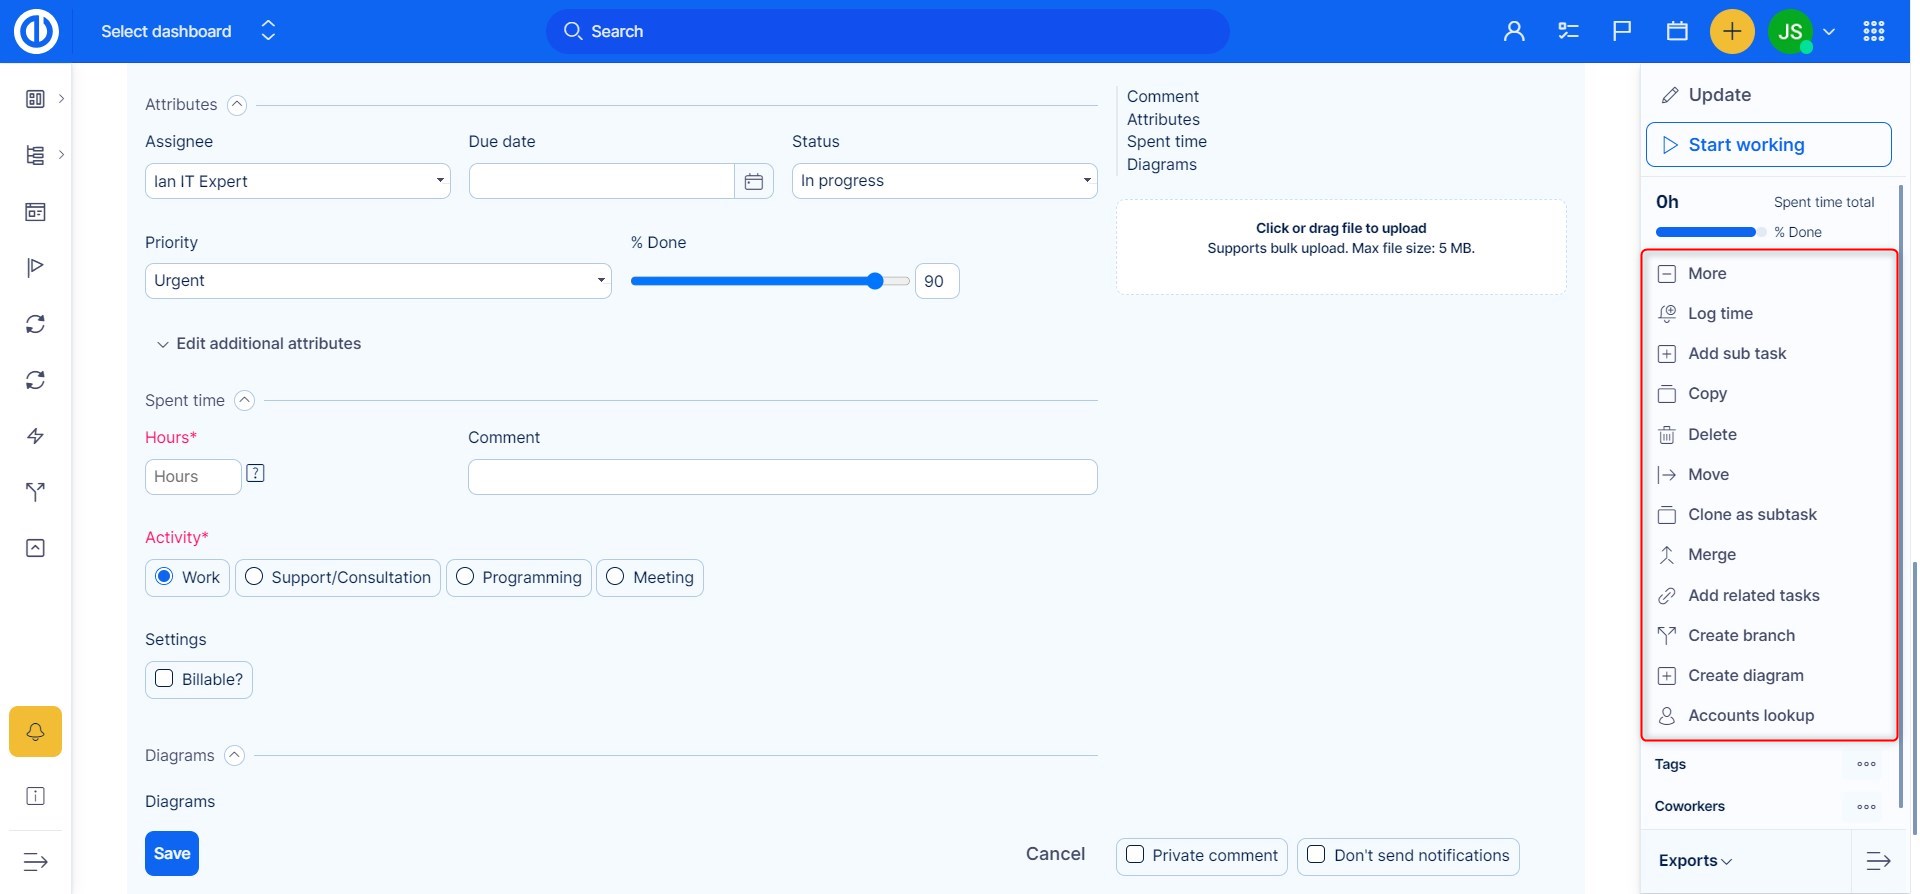Select the Programming activity radio button
1920x894 pixels.
[x=465, y=577]
